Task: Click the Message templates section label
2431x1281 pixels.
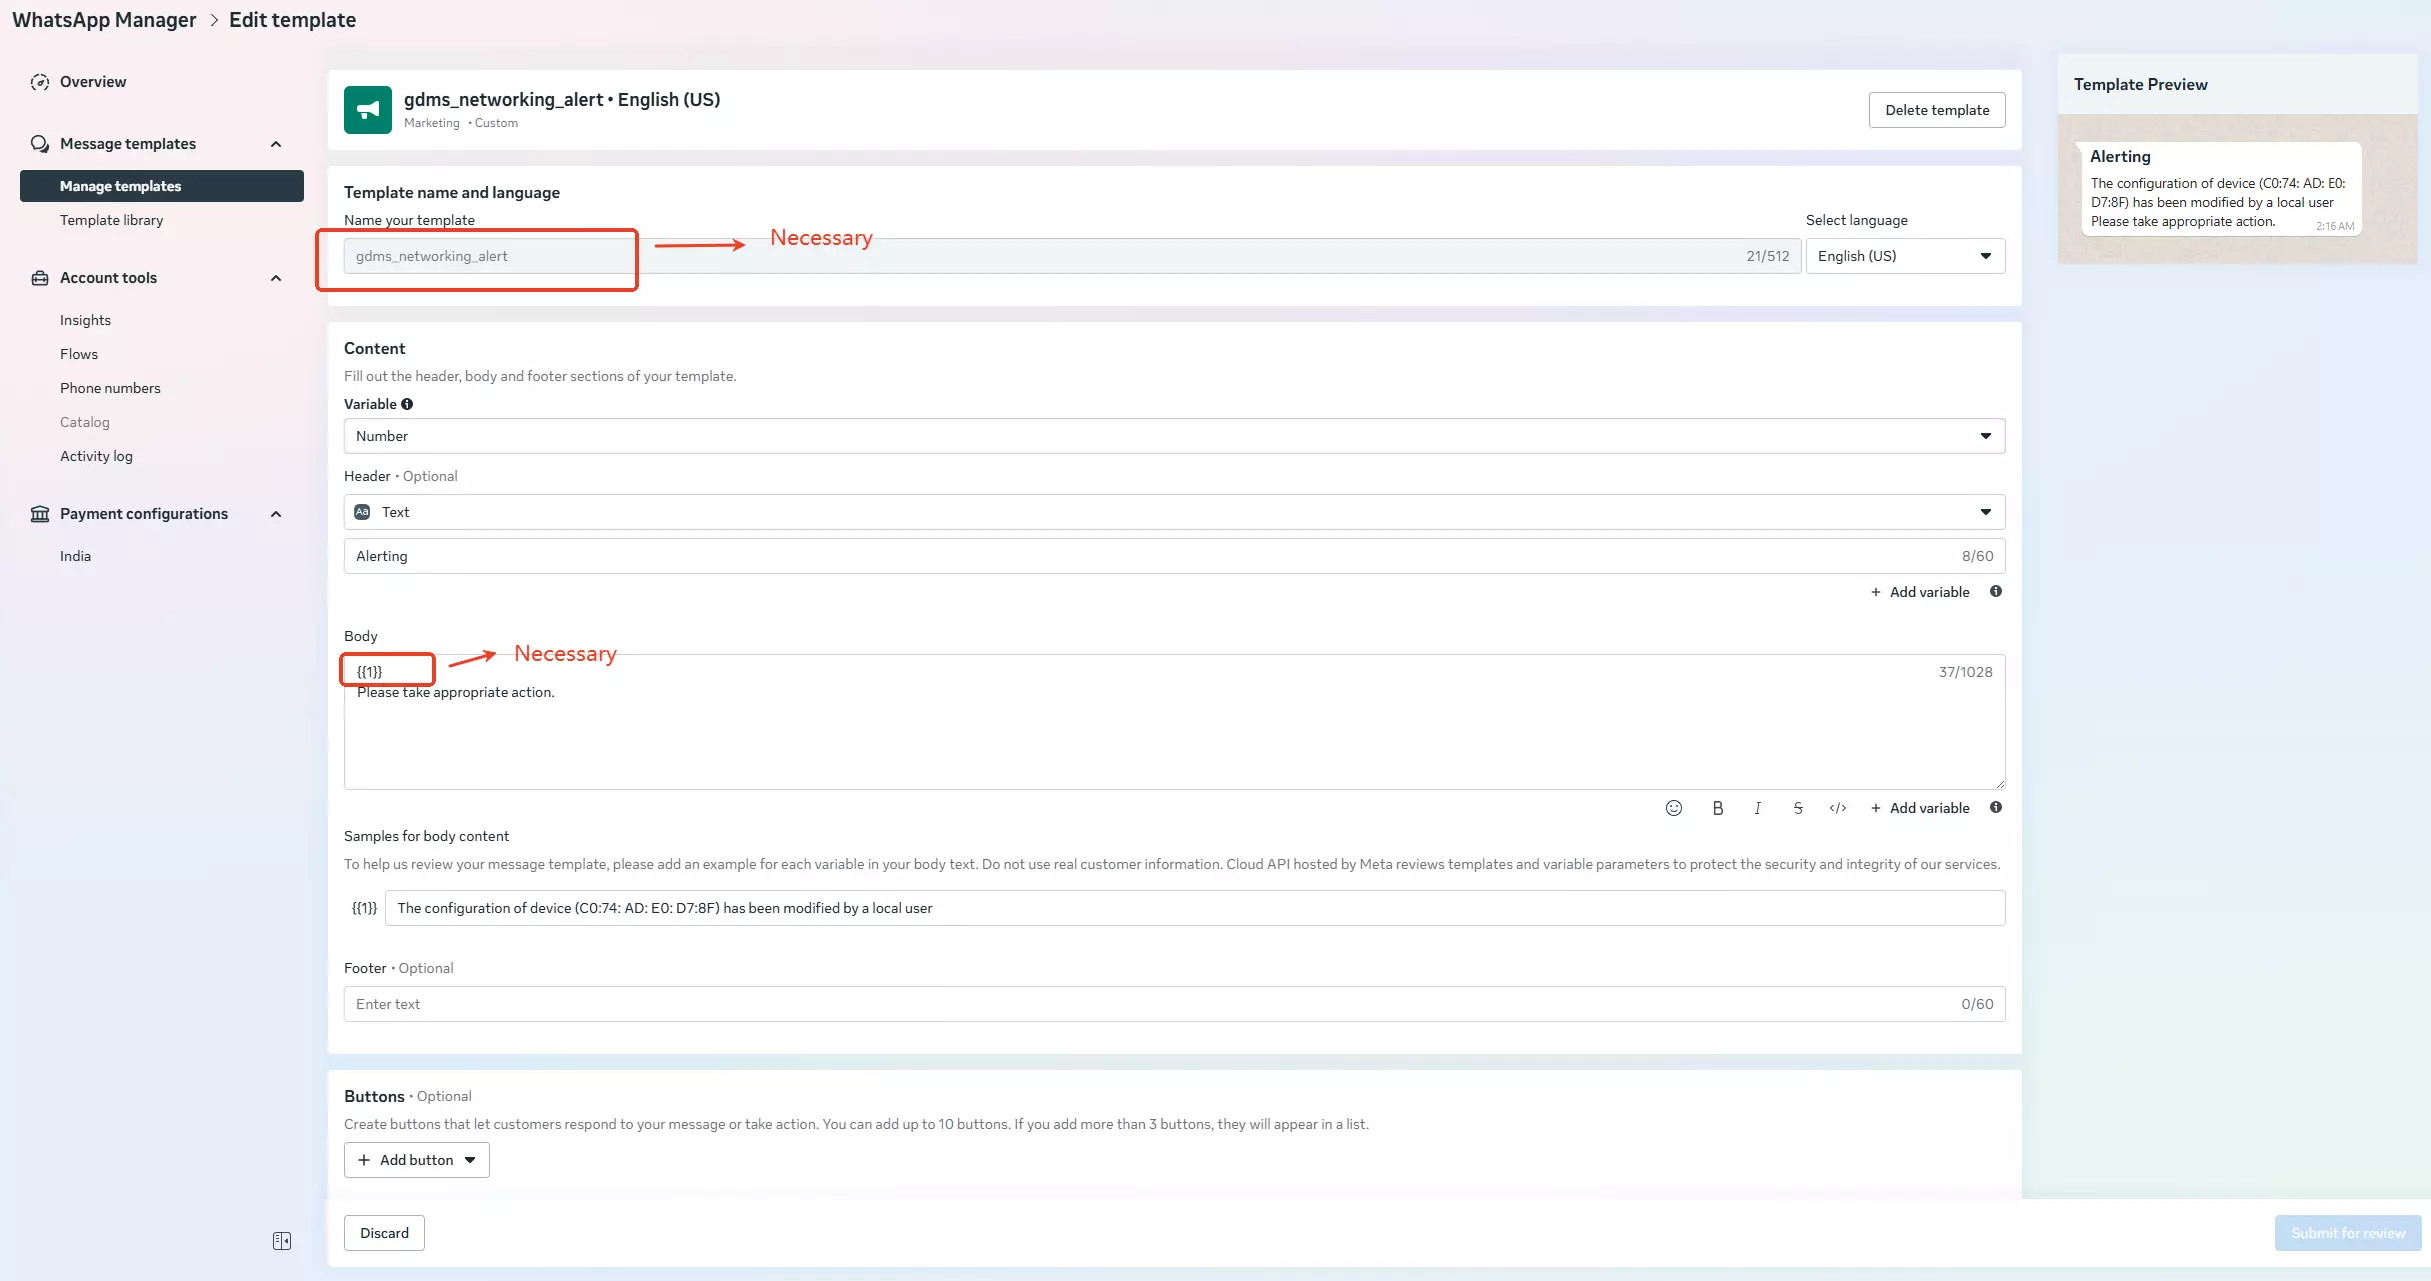Action: (128, 144)
